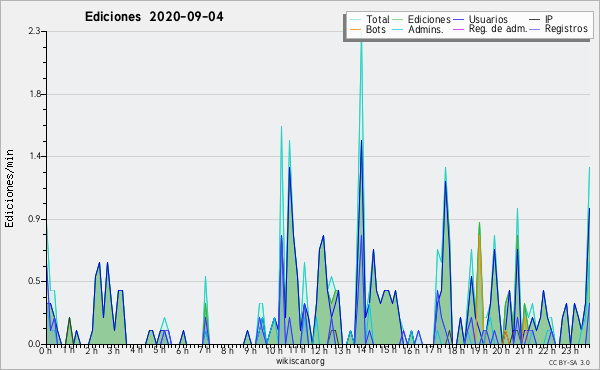The image size is (600, 370).
Task: Click the 2.3 value on the y-axis
Action: coord(34,31)
